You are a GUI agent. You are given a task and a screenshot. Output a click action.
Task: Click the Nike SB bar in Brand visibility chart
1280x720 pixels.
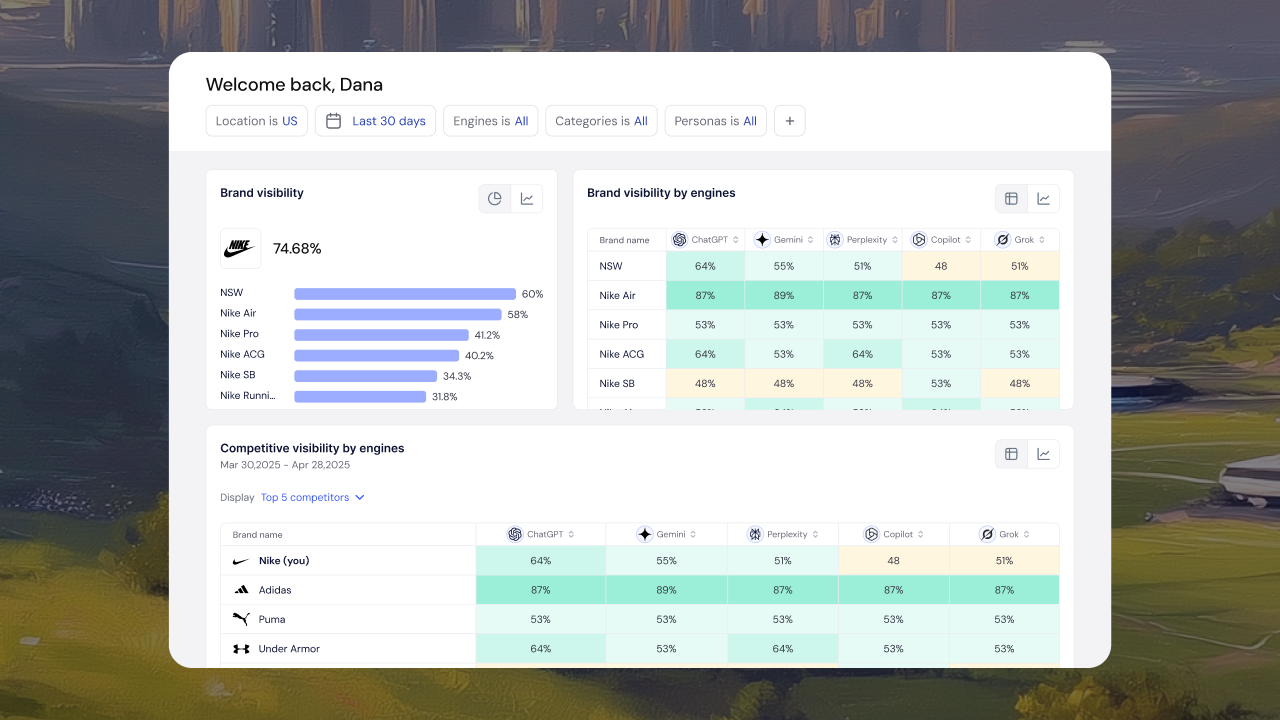point(366,376)
